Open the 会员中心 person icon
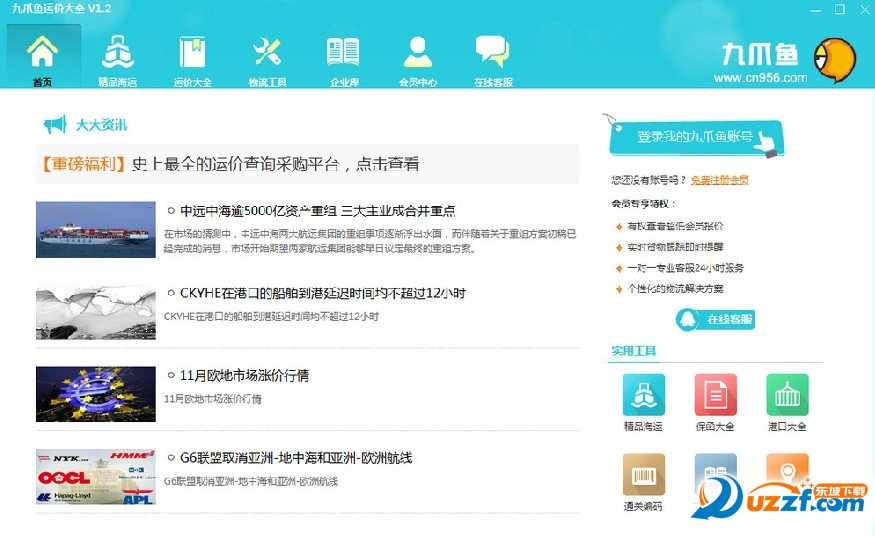Screen dimensions: 875x536 pos(417,52)
